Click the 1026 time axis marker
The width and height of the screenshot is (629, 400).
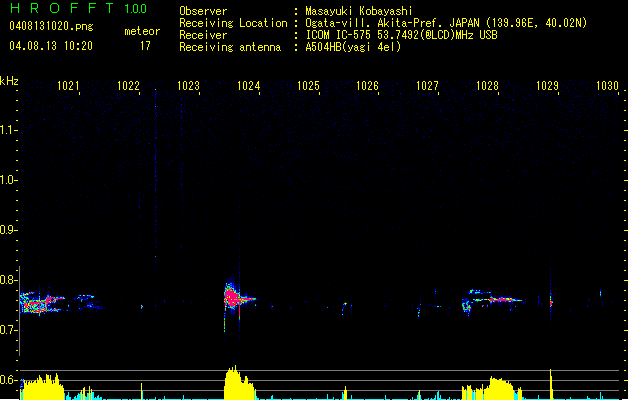click(367, 86)
